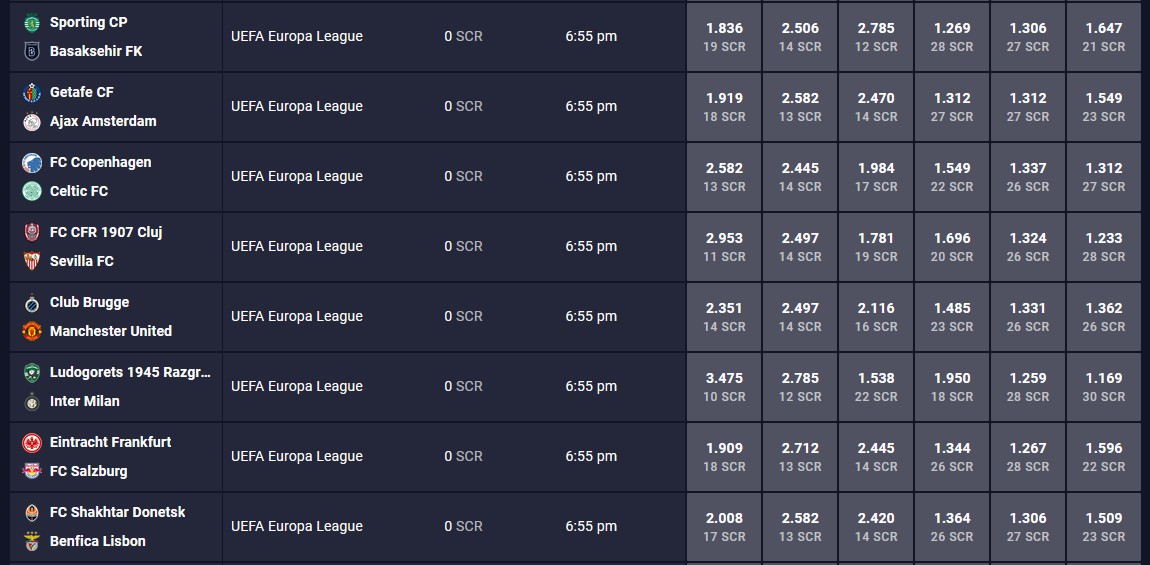Click the Benfica Lisbon team crest

(32, 542)
